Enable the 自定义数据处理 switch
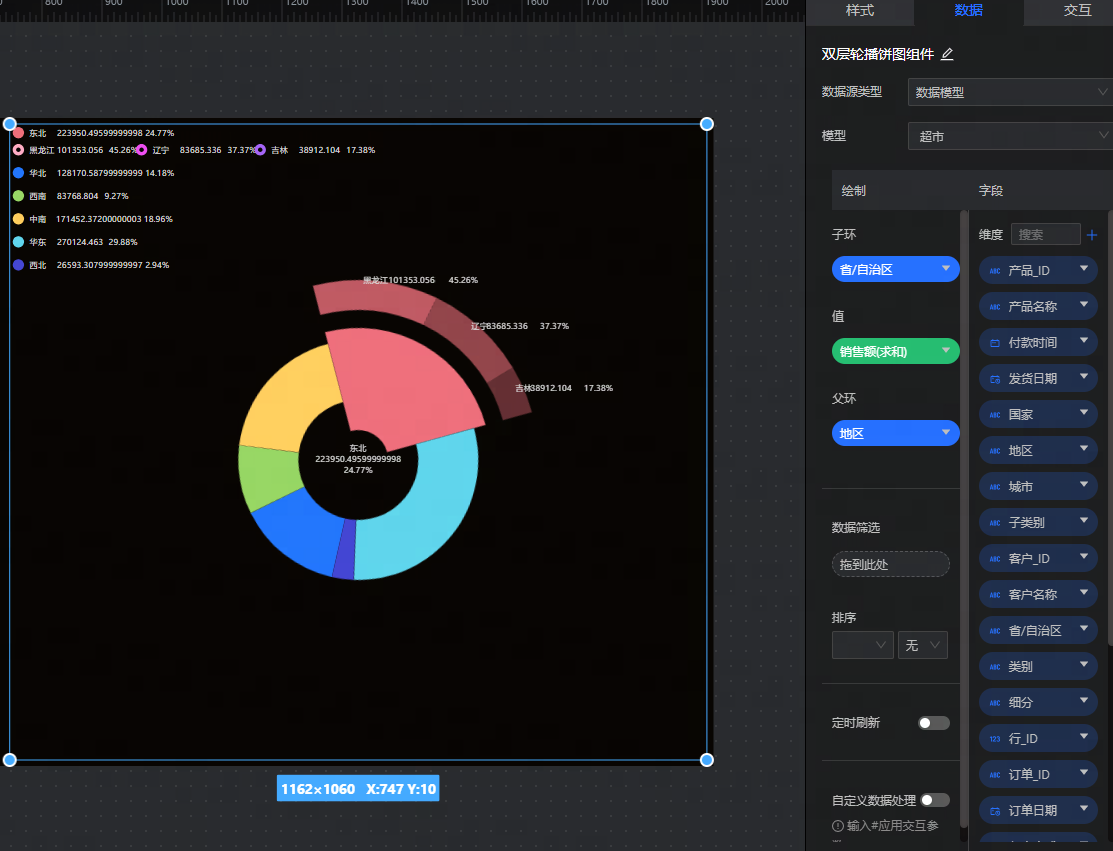This screenshot has width=1113, height=851. click(x=935, y=800)
